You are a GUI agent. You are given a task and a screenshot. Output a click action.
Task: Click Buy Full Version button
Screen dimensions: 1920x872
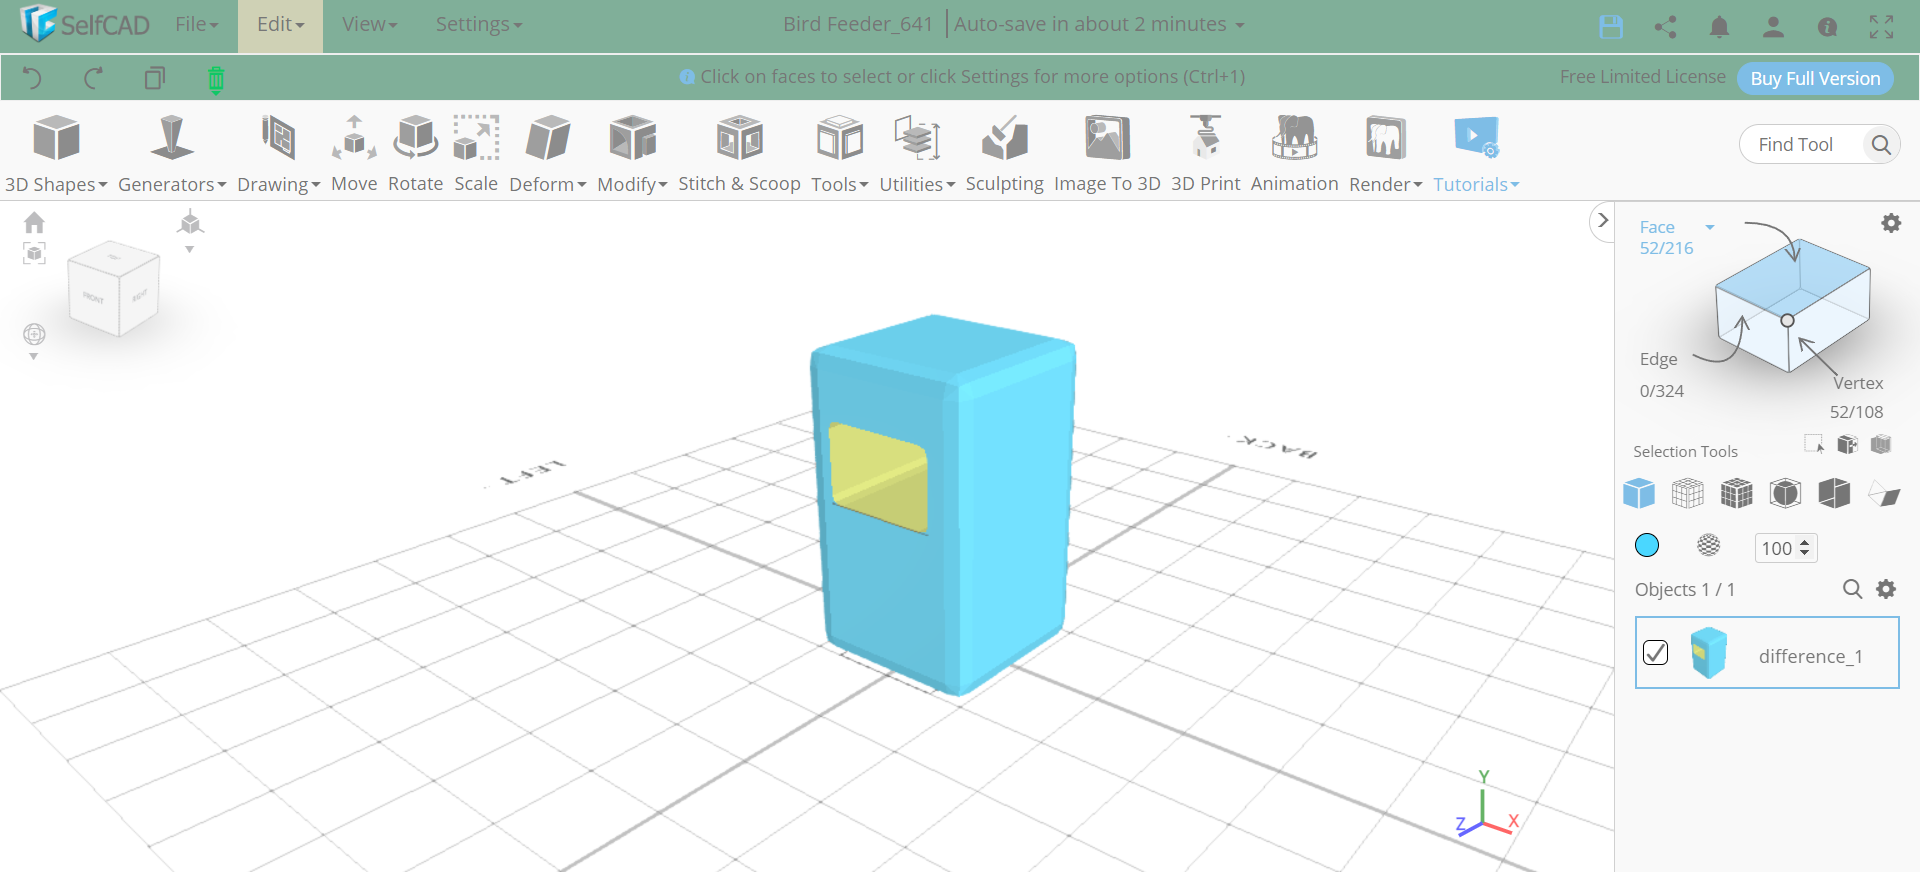tap(1815, 78)
